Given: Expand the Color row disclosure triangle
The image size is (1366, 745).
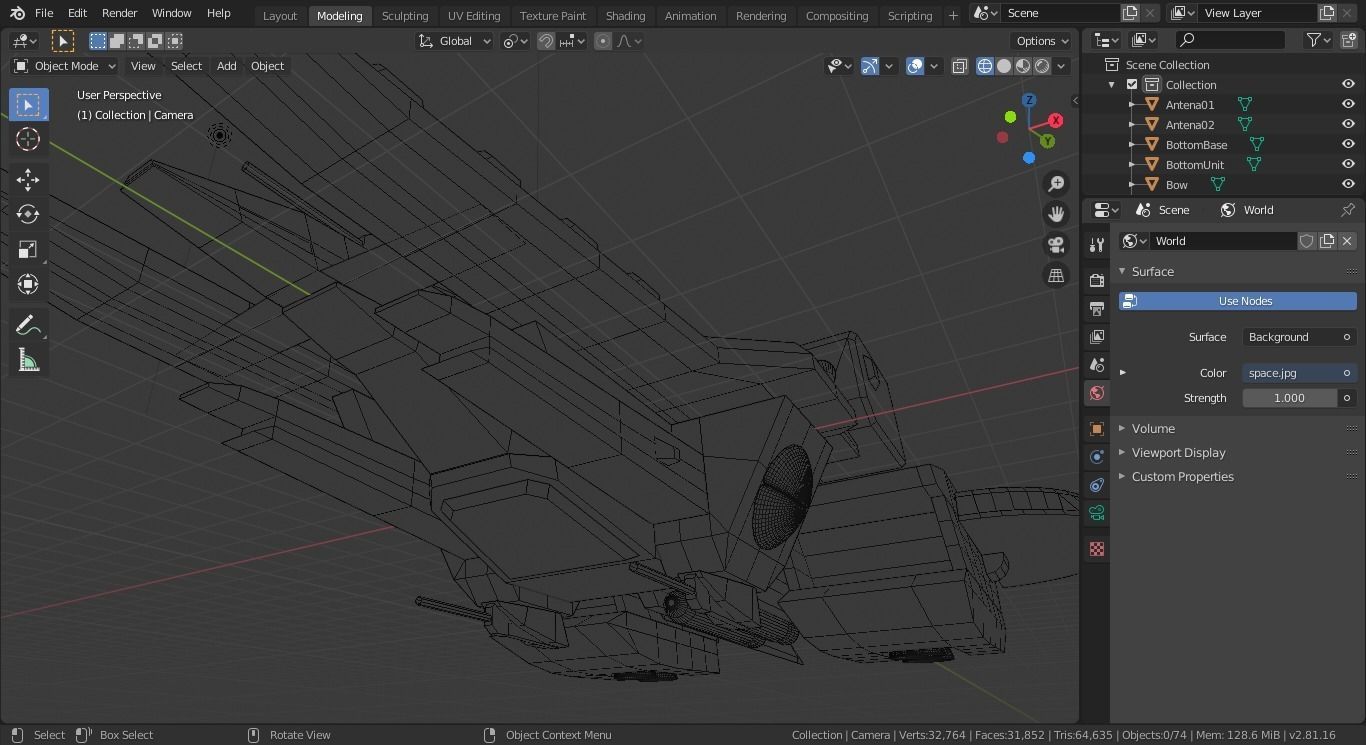Looking at the screenshot, I should pos(1123,373).
